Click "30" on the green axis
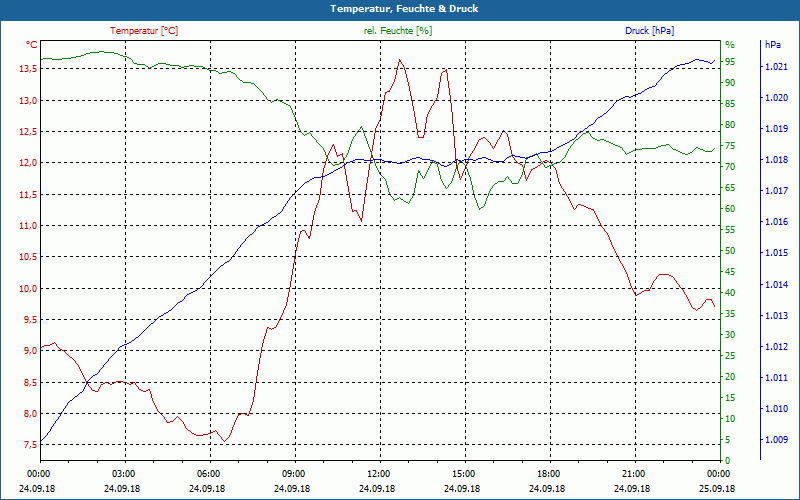 [730, 335]
